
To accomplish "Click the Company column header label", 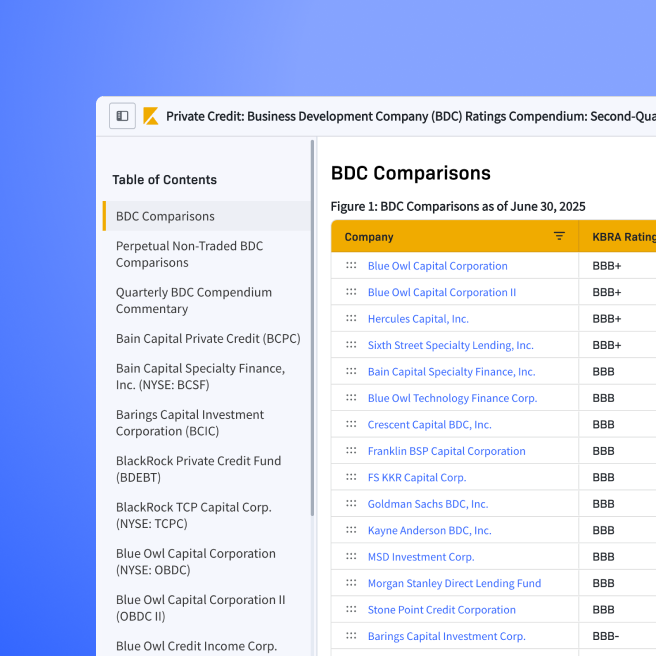I will coord(369,237).
